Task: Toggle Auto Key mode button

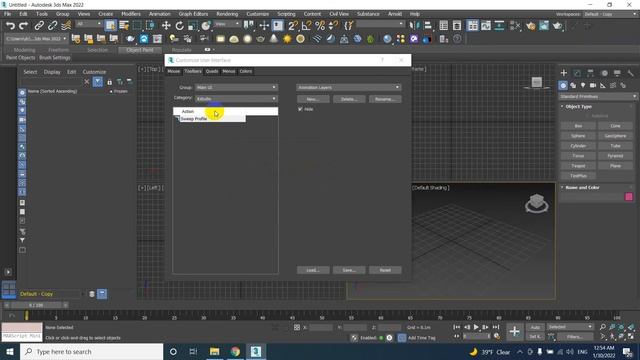Action: coord(535,327)
